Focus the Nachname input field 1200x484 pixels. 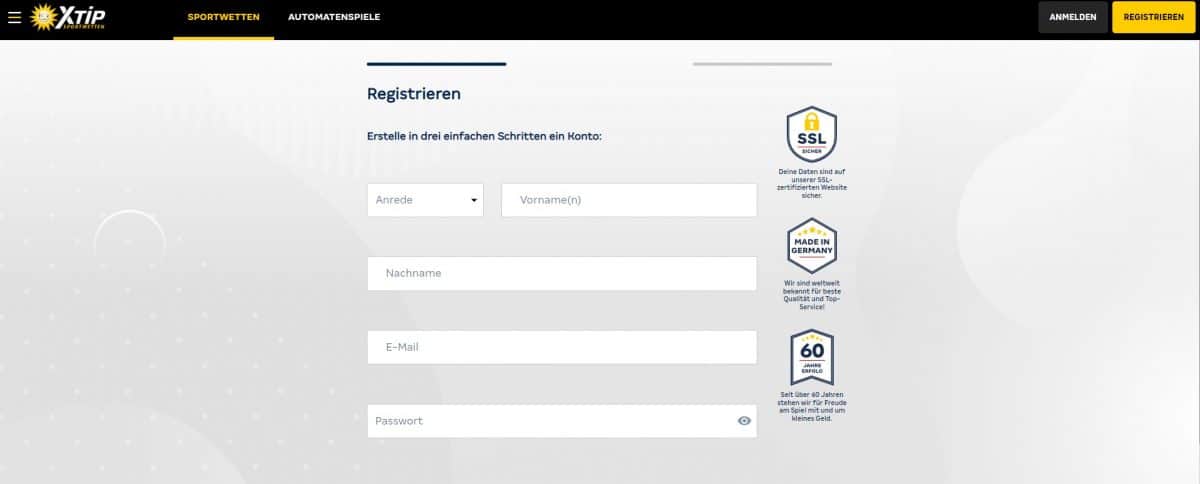[562, 273]
